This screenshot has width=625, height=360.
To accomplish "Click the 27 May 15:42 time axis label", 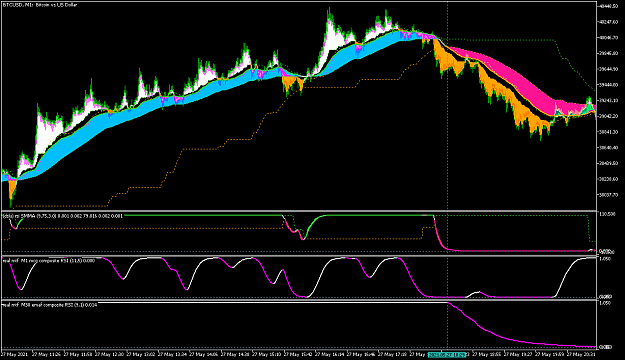I will pyautogui.click(x=297, y=354).
